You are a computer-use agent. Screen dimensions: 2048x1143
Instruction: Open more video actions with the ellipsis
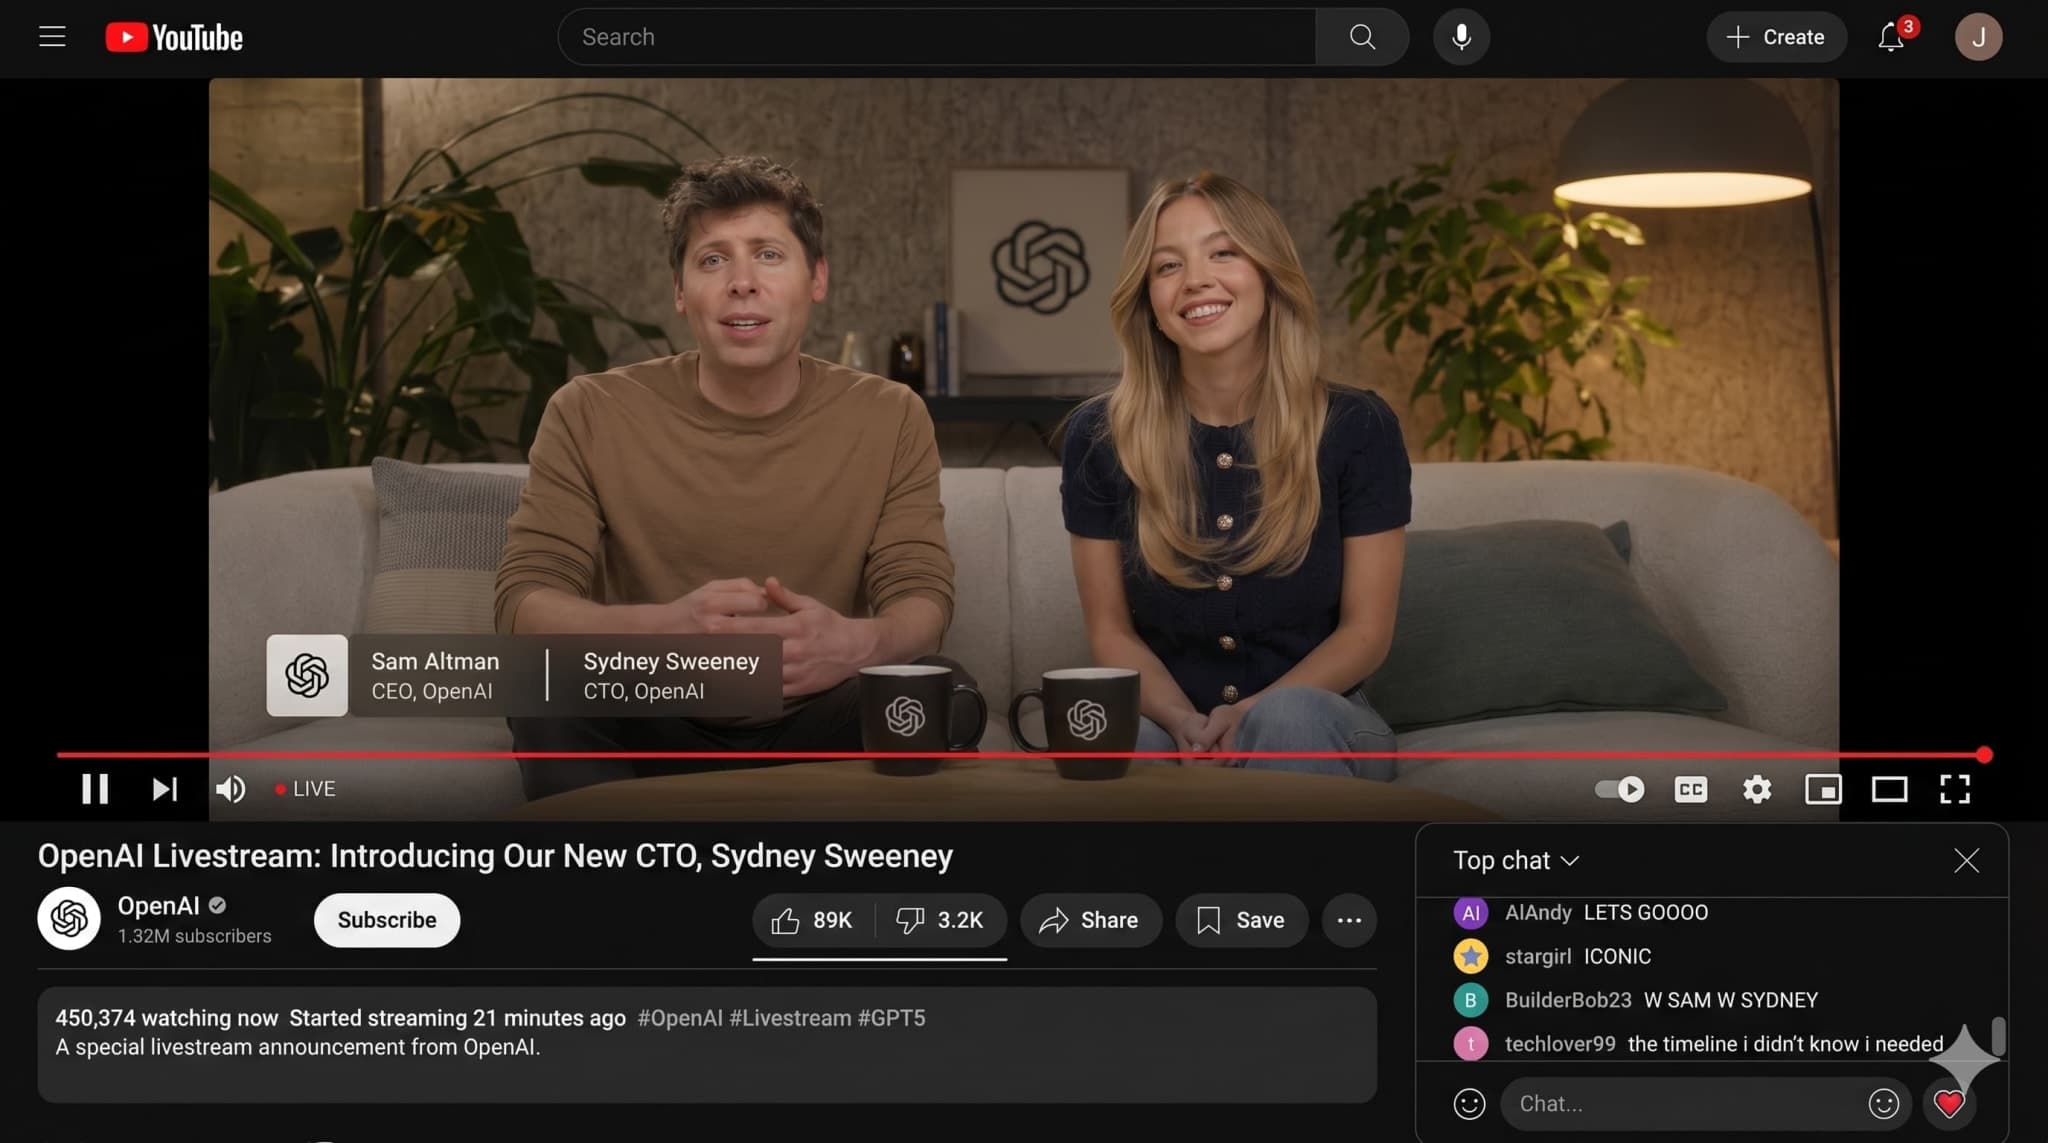1348,920
